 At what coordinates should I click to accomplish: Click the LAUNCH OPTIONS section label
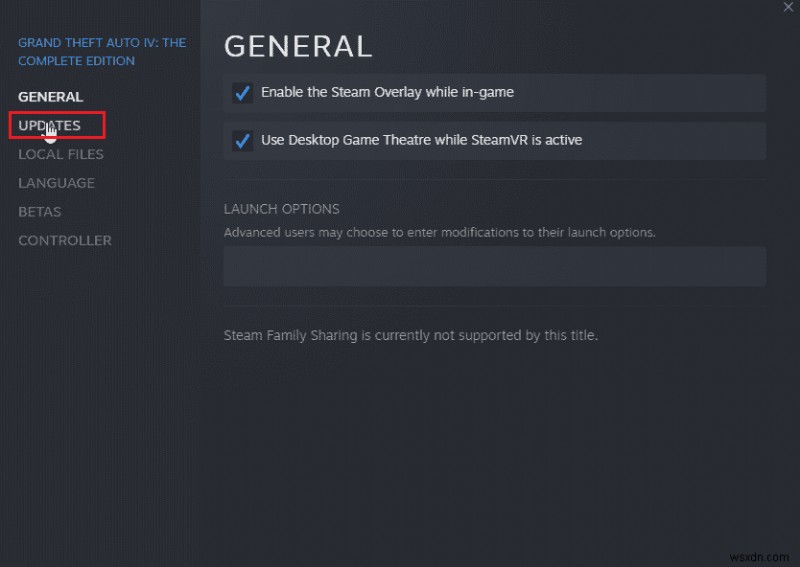click(x=281, y=209)
